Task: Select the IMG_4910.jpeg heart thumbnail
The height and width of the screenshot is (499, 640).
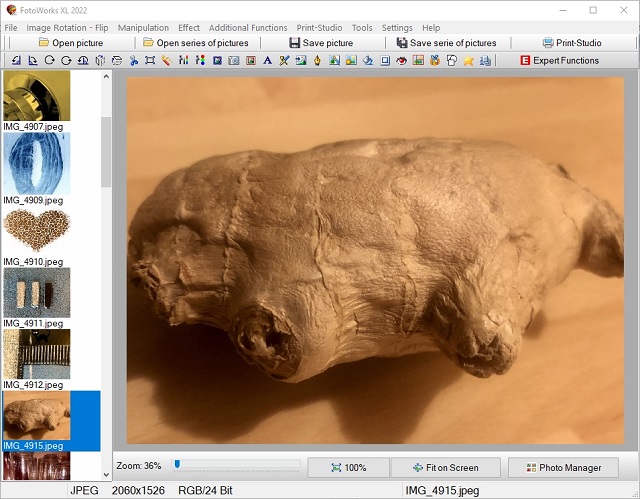Action: pos(36,231)
